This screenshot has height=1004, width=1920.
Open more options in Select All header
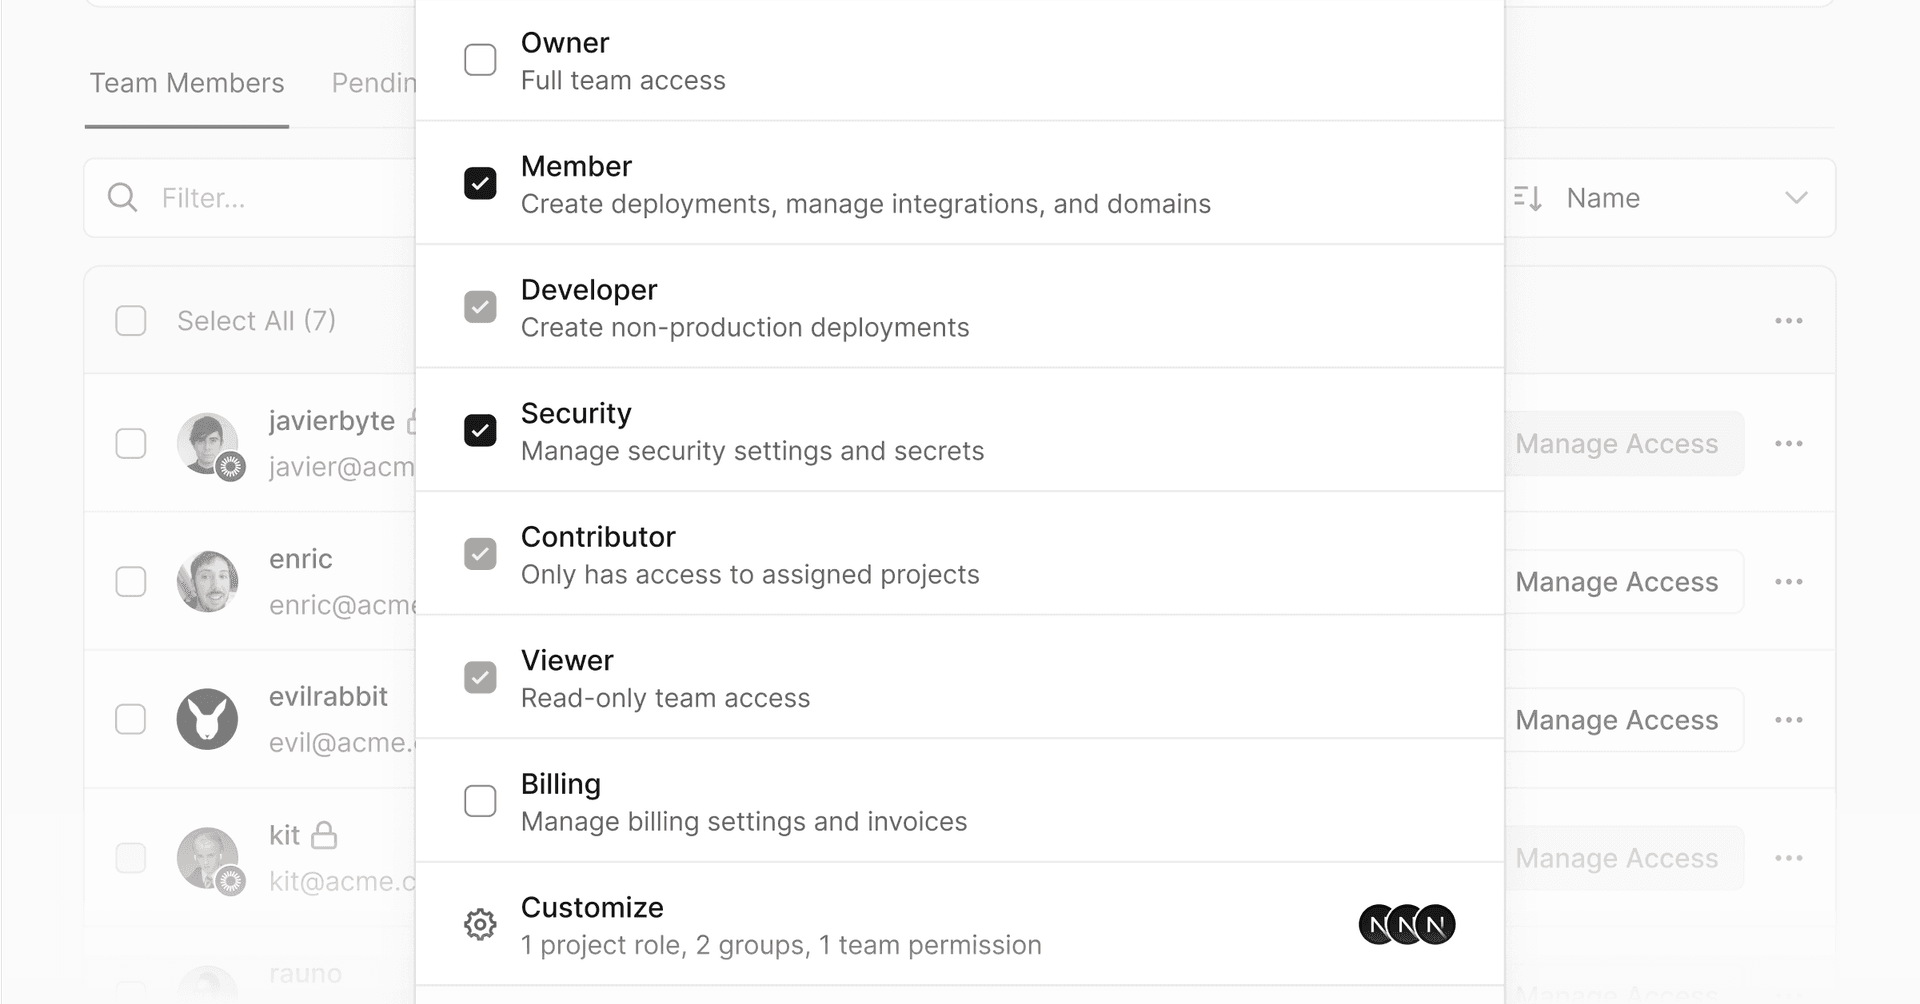pos(1788,321)
